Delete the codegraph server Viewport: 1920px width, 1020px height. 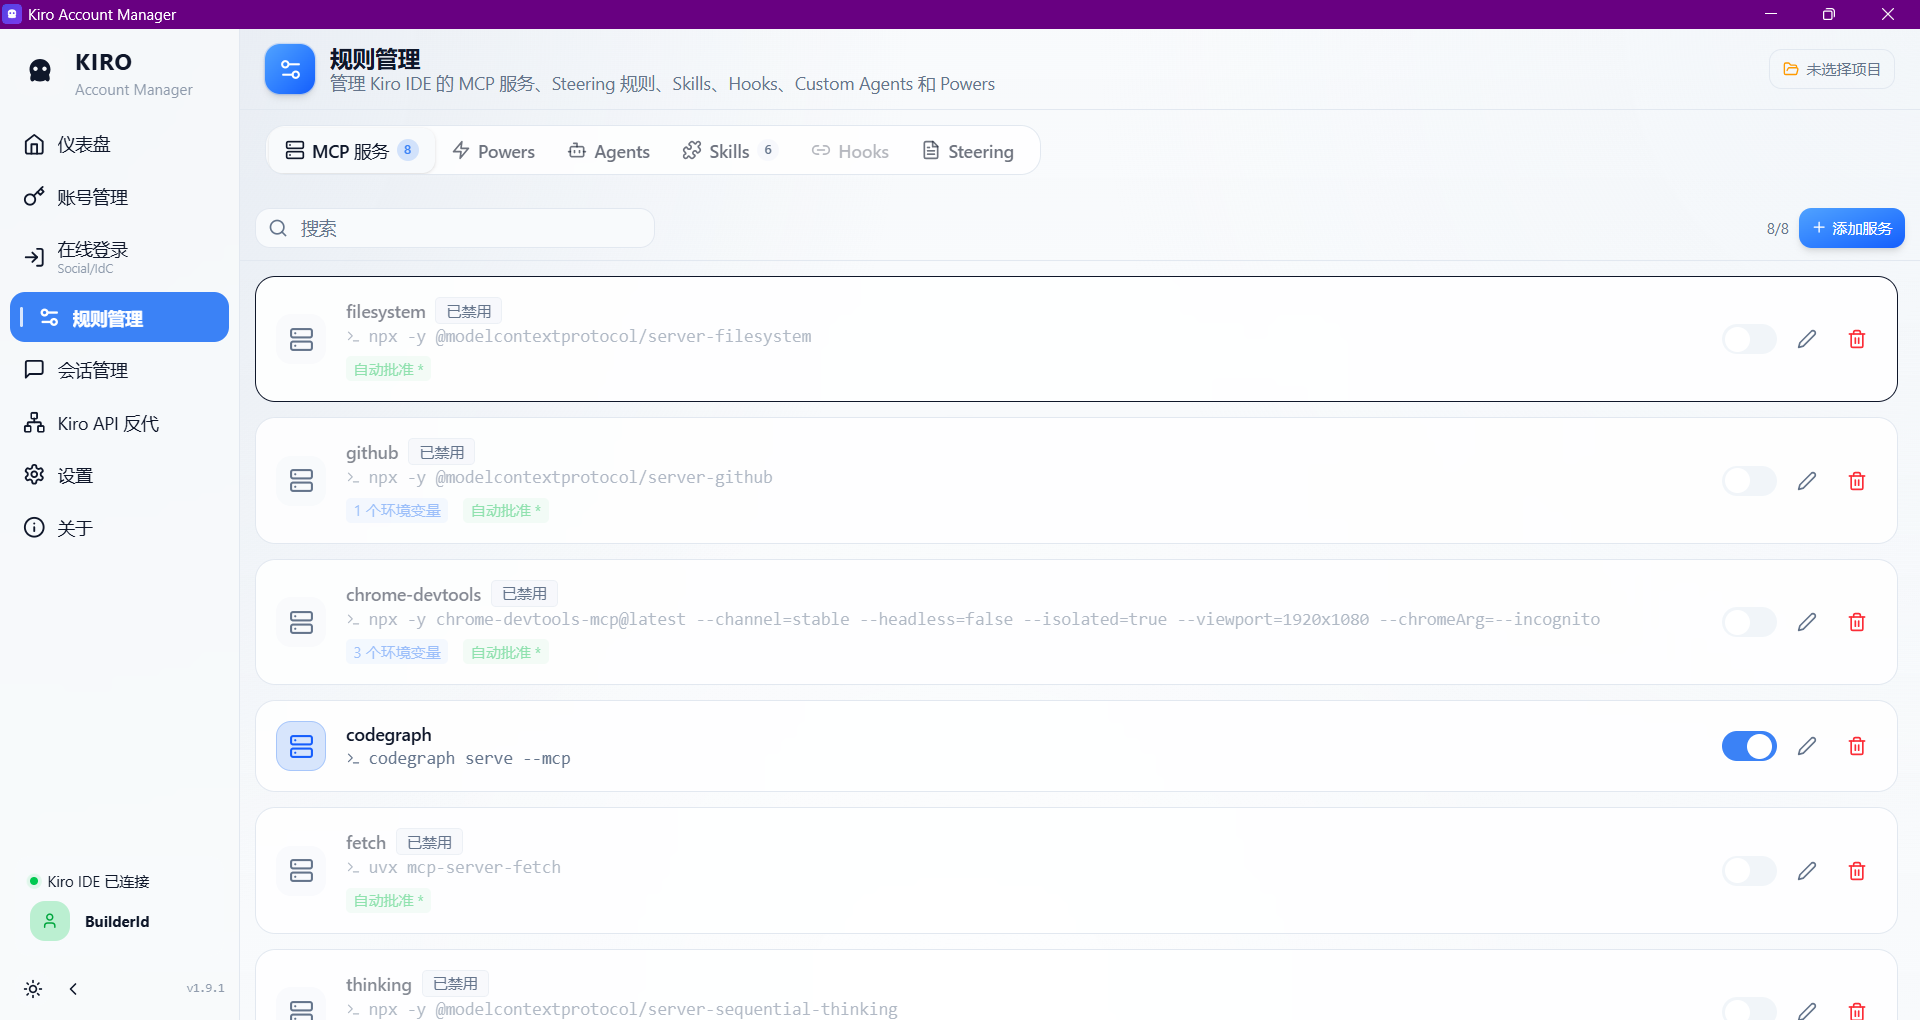click(1857, 746)
